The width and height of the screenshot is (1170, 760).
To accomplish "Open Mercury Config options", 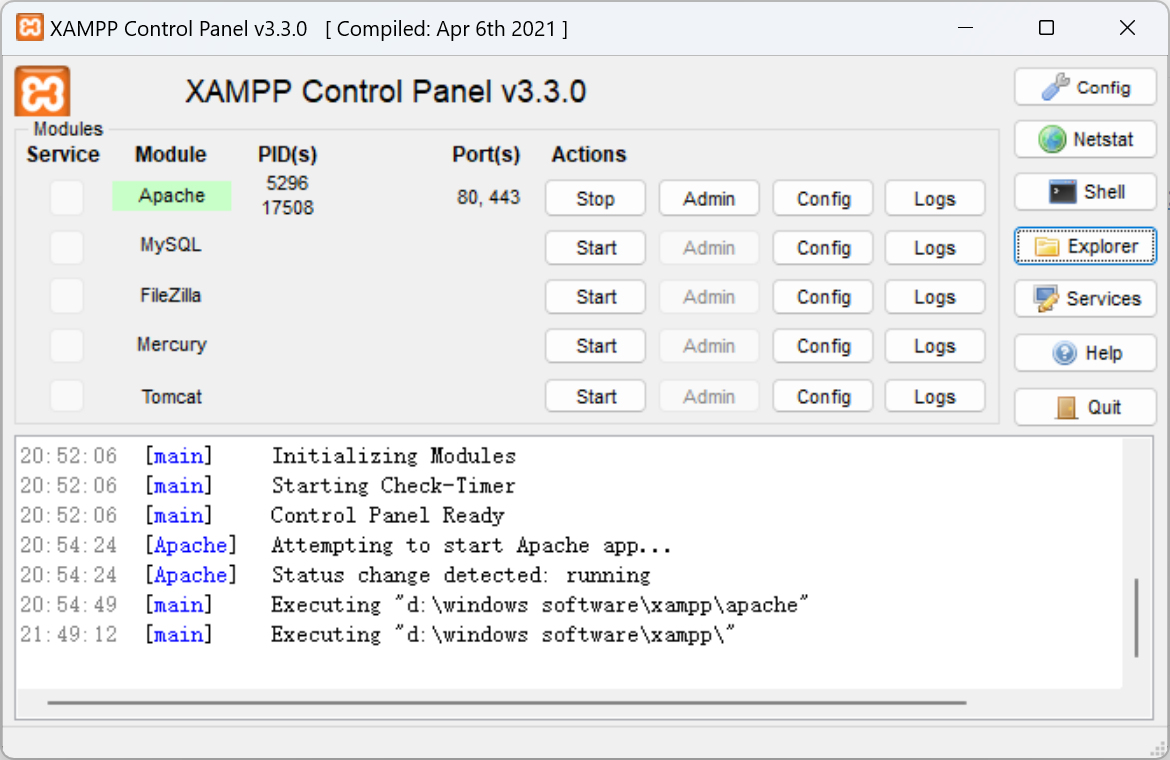I will coord(823,346).
